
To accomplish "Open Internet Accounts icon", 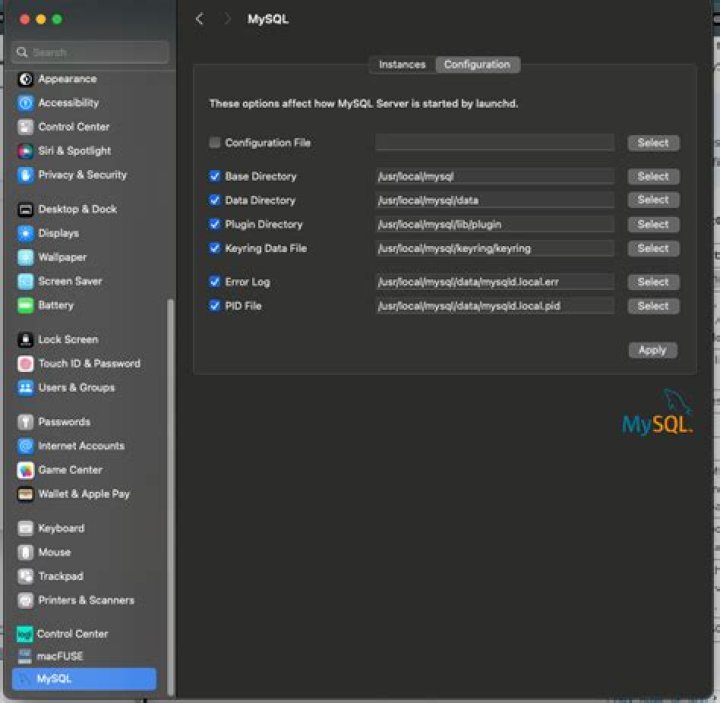I will click(26, 446).
